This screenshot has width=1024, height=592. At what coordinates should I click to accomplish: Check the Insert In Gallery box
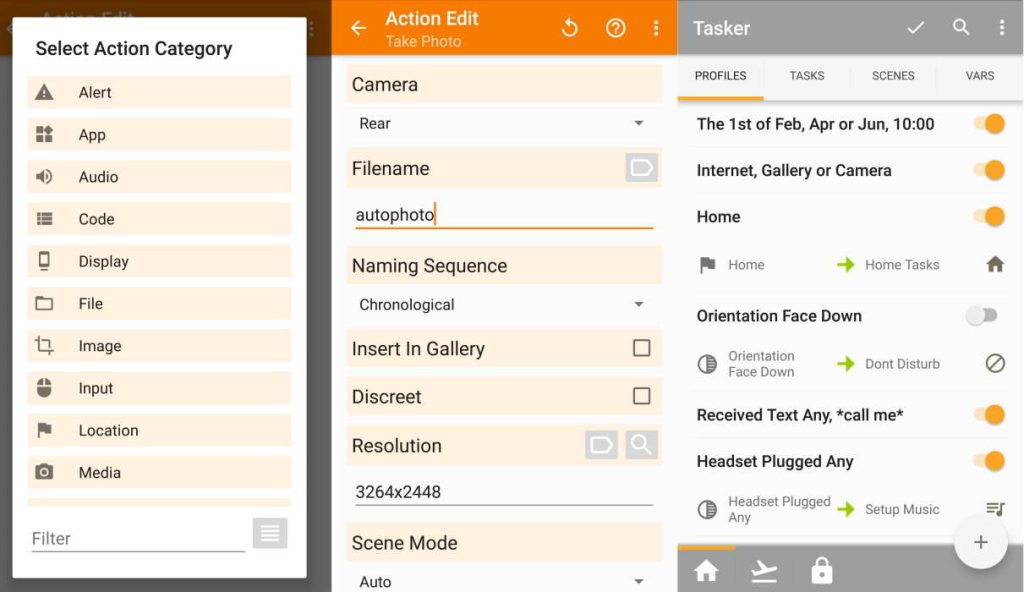[x=641, y=348]
